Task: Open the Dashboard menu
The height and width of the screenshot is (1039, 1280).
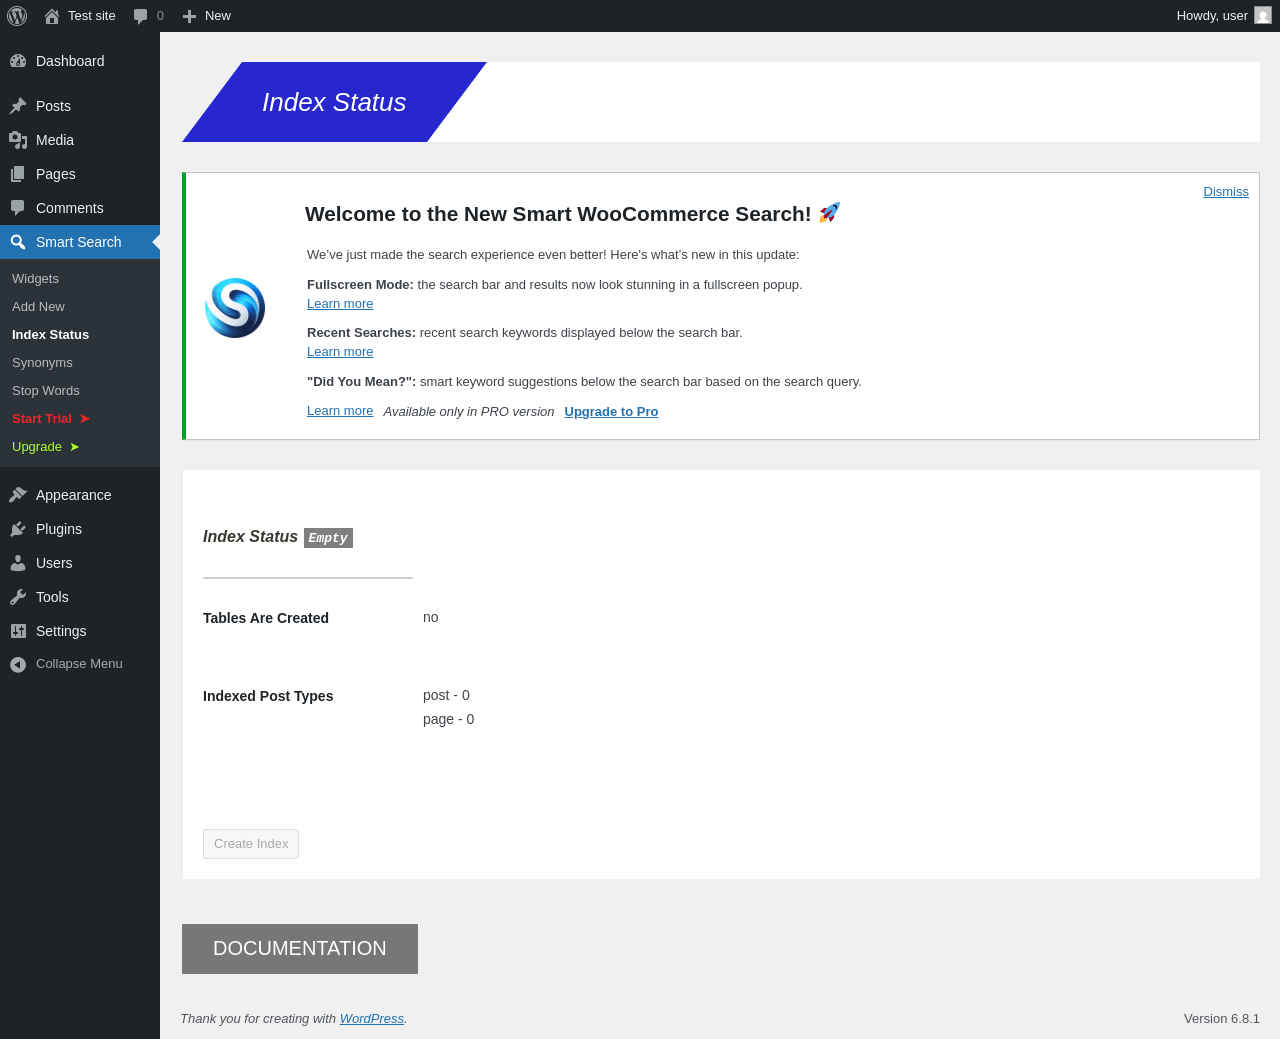Action: (80, 61)
